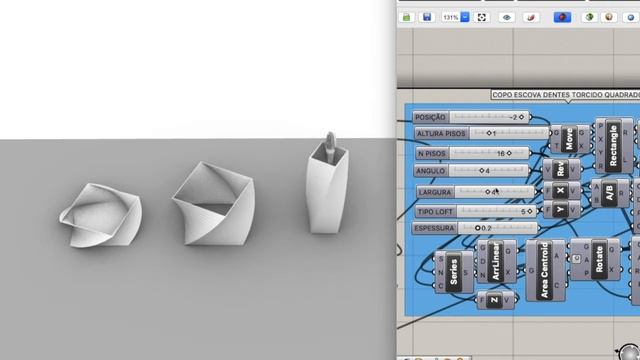Click the P input of Rotate
This screenshot has height=360, width=640.
tap(587, 273)
